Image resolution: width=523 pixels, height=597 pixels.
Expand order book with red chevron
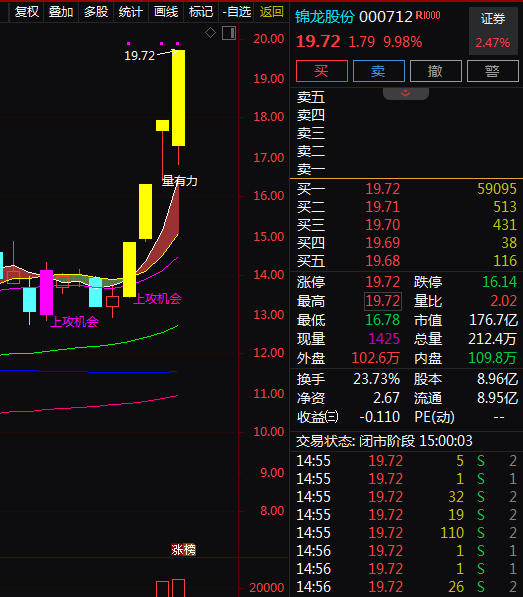pyautogui.click(x=405, y=93)
